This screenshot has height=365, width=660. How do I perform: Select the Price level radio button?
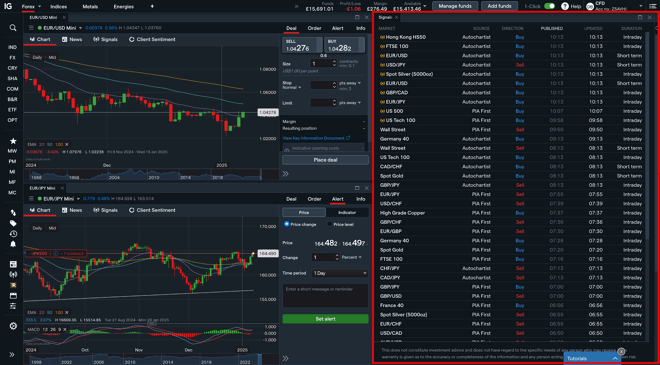(330, 224)
